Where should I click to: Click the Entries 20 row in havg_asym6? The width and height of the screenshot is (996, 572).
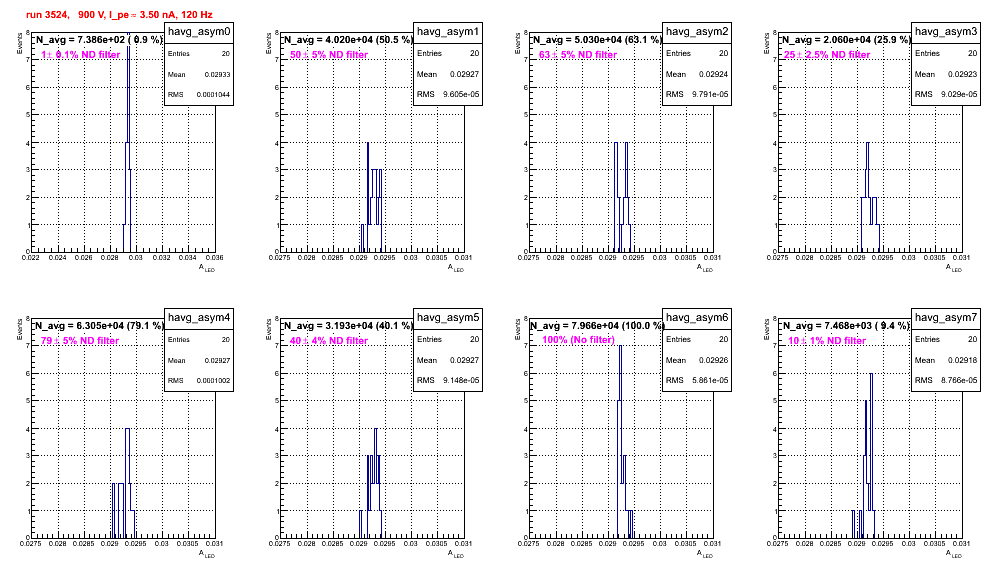(x=697, y=339)
